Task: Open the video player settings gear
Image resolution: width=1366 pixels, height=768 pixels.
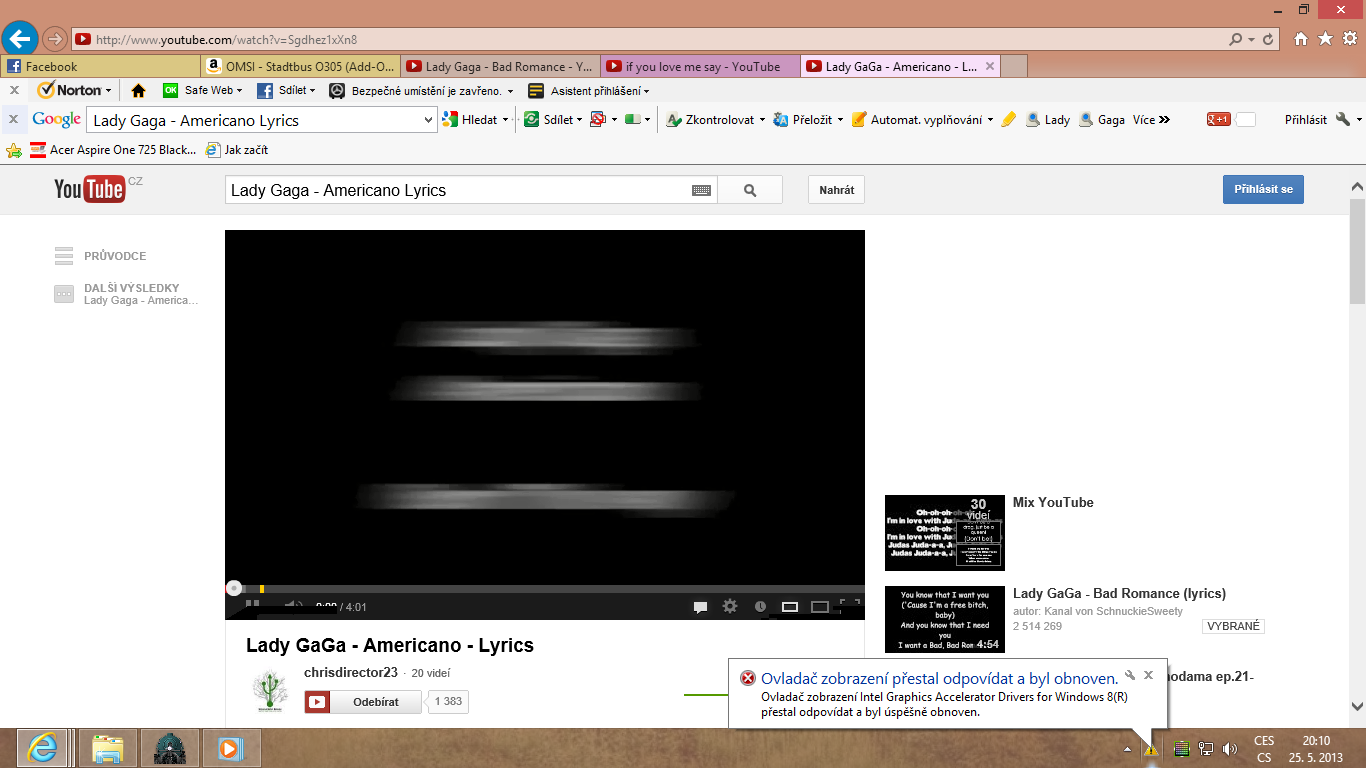Action: pyautogui.click(x=730, y=606)
